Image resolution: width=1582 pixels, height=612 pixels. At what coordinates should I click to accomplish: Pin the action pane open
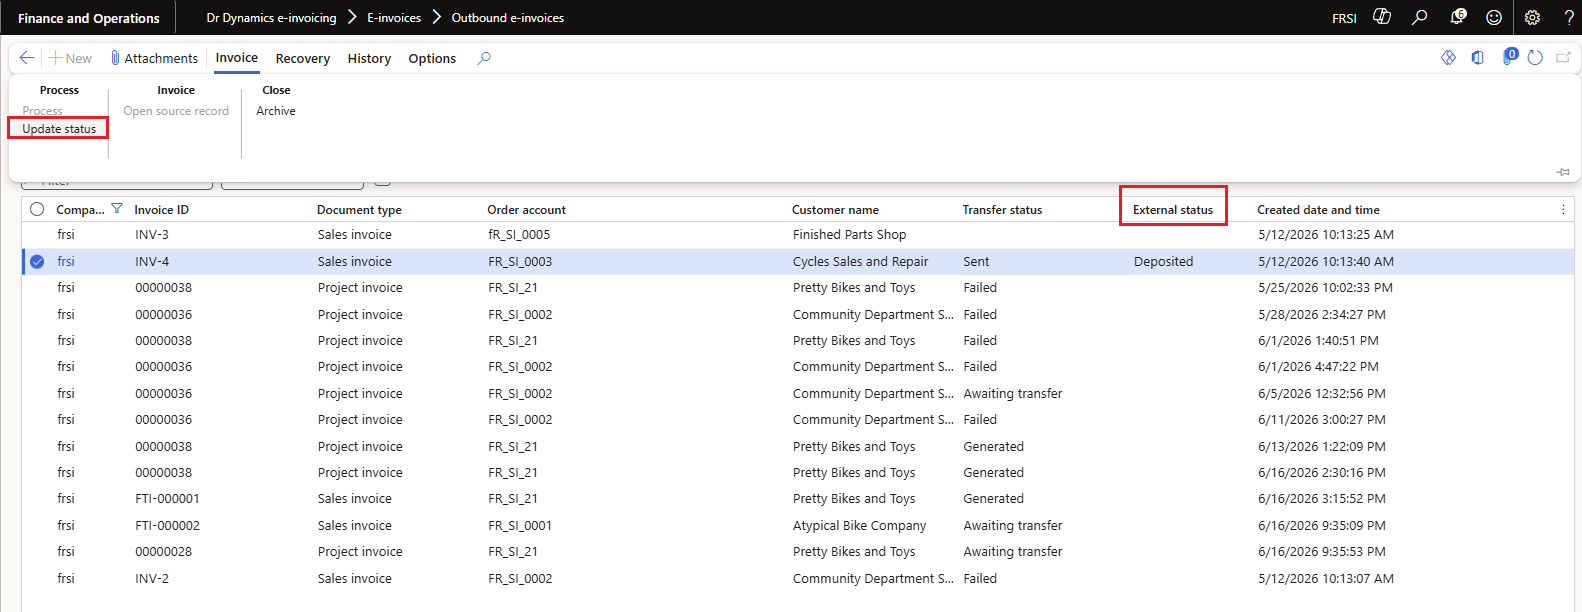[1563, 172]
